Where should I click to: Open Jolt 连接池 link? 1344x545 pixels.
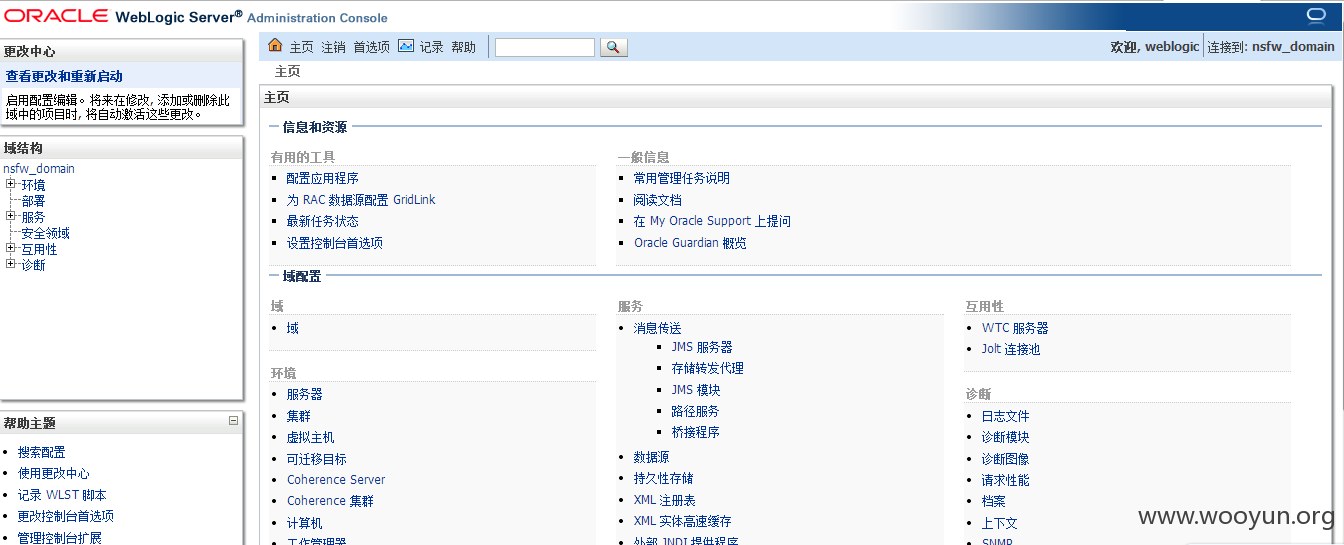pos(1011,349)
